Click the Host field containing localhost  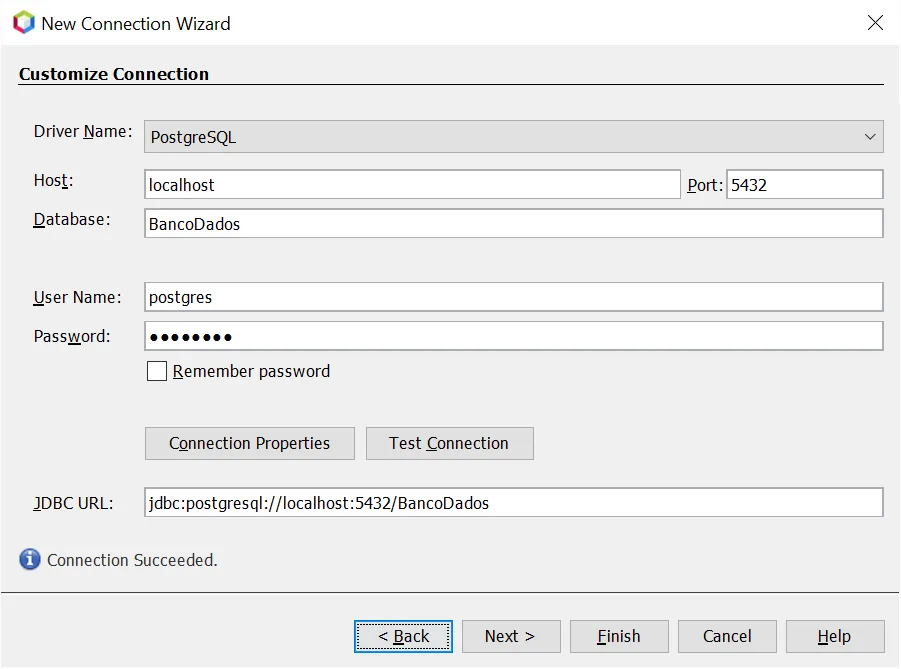[x=412, y=185]
